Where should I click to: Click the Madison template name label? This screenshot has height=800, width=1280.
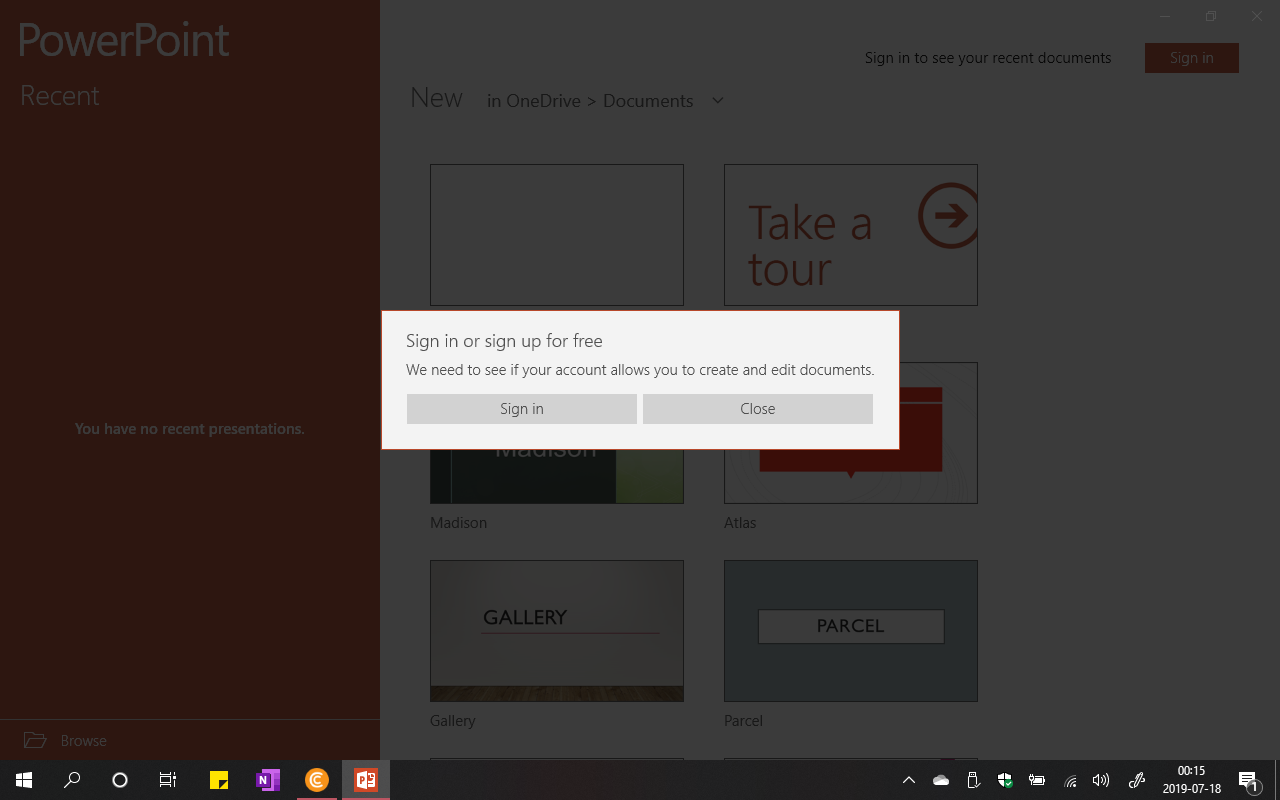coord(458,523)
